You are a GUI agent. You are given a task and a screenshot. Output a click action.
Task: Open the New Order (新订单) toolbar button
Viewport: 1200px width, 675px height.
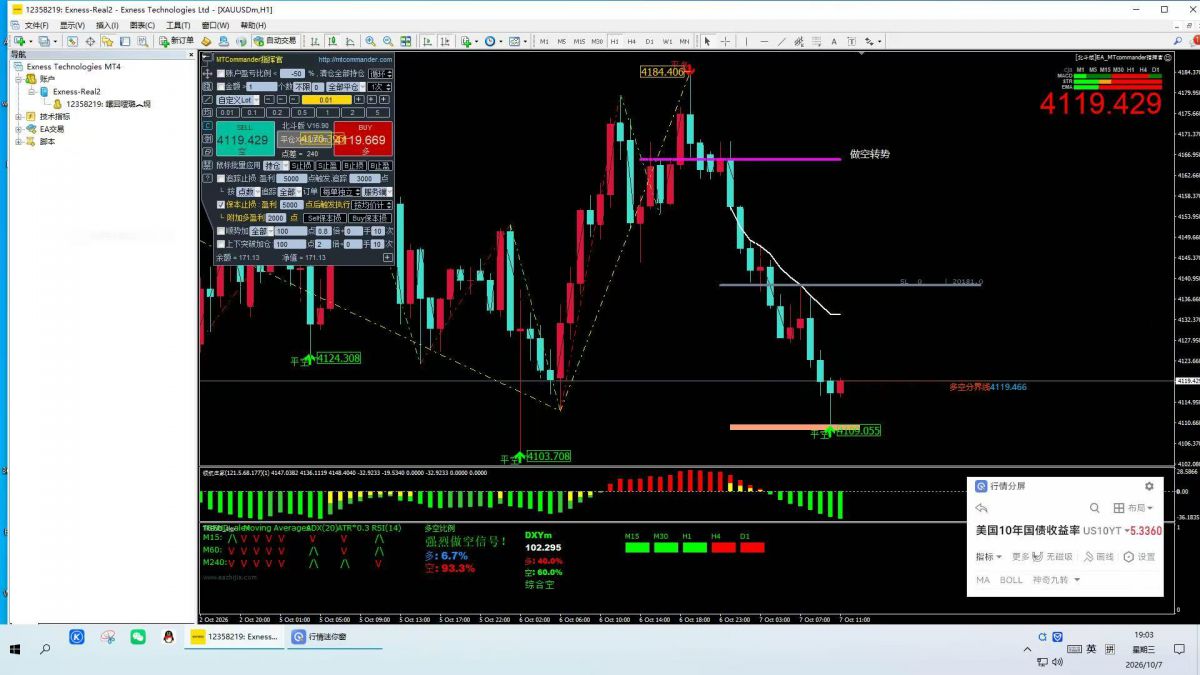tap(176, 41)
